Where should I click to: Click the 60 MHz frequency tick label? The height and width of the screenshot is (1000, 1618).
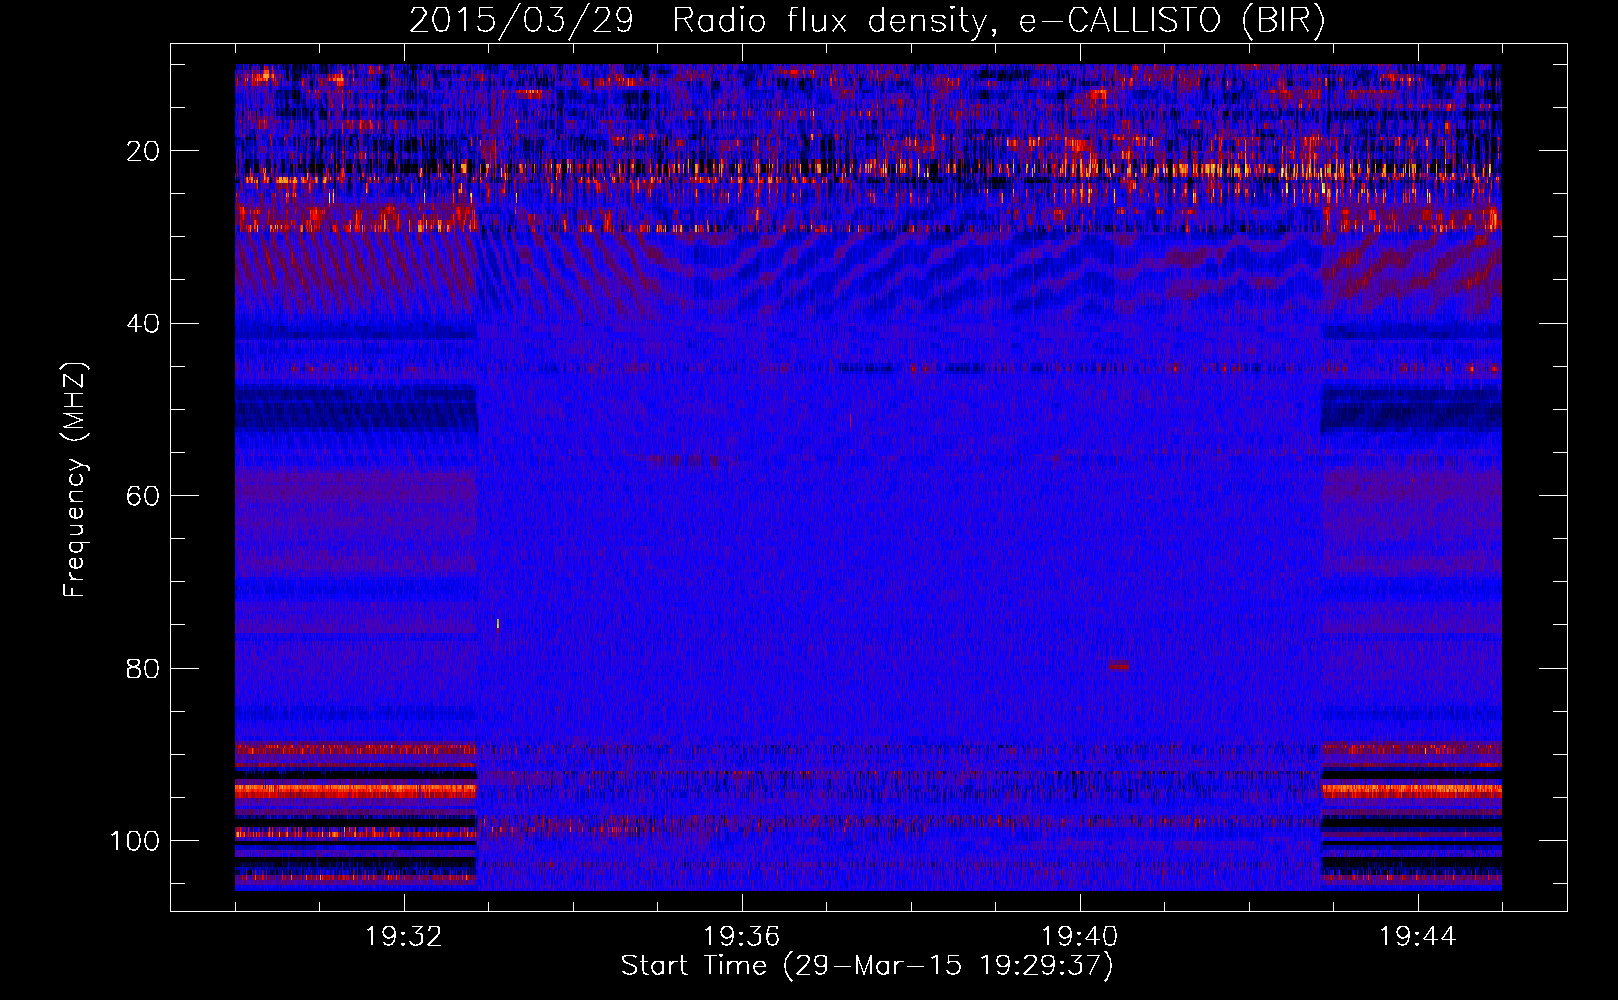pyautogui.click(x=143, y=496)
